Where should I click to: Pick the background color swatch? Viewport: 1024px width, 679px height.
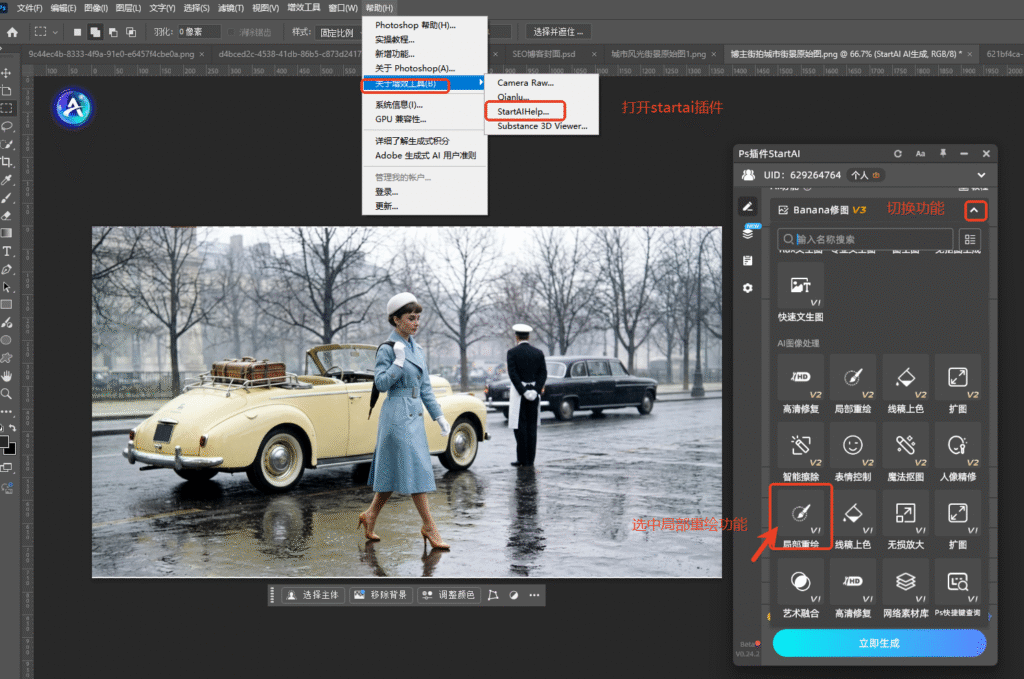click(11, 449)
